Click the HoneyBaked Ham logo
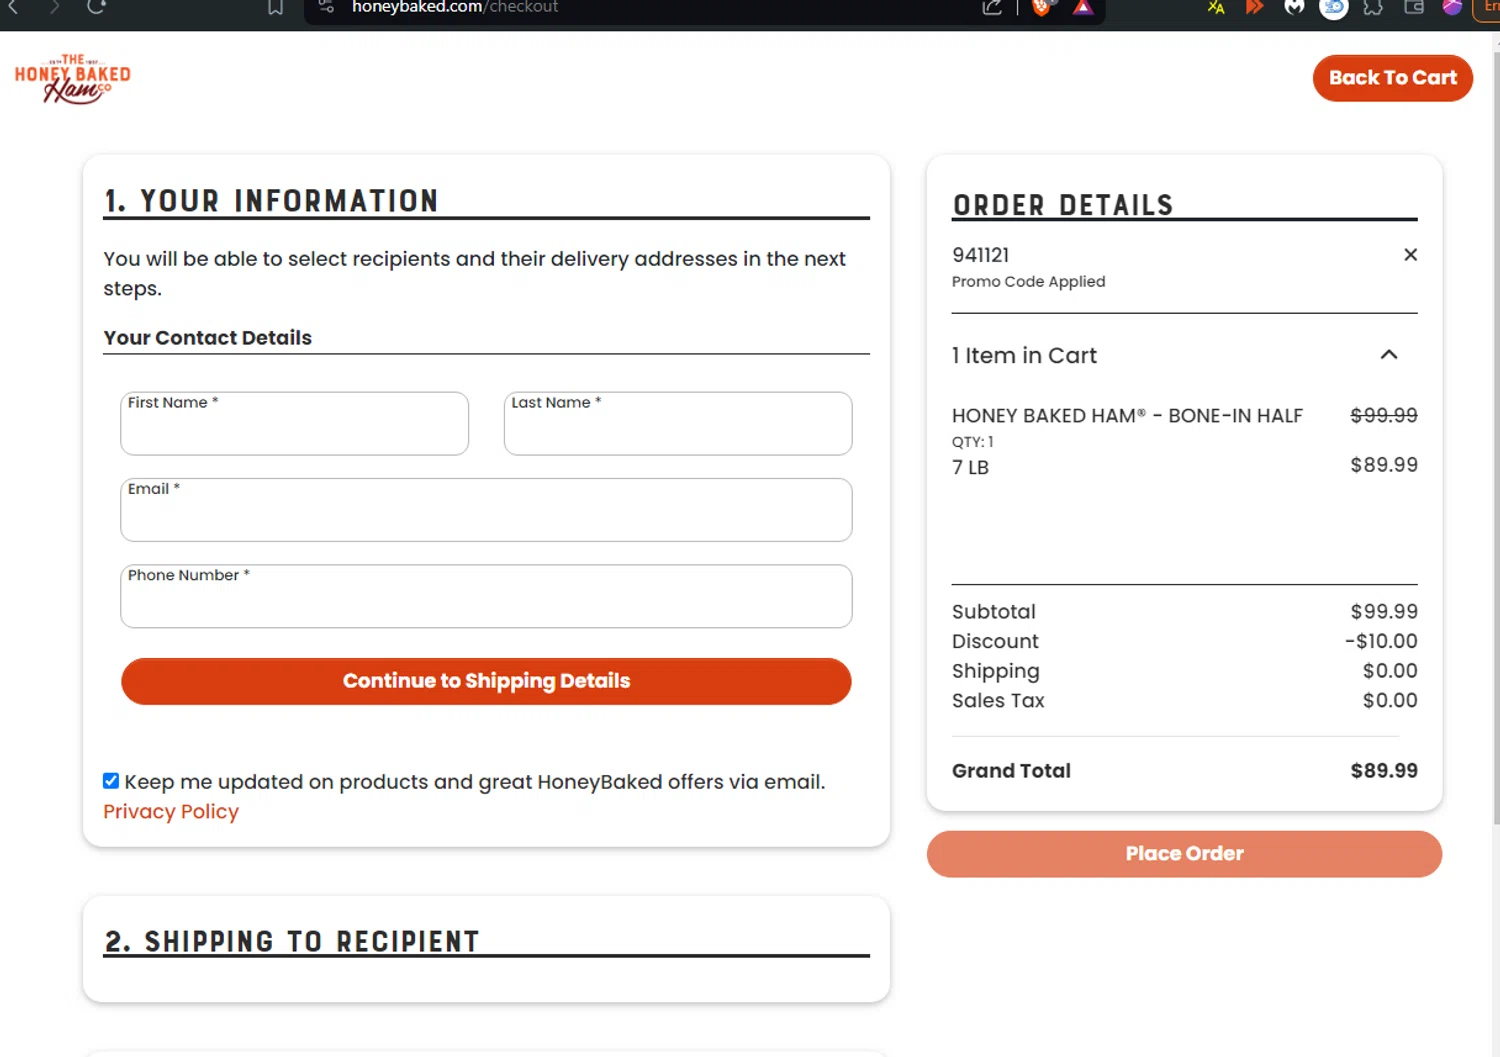 73,79
